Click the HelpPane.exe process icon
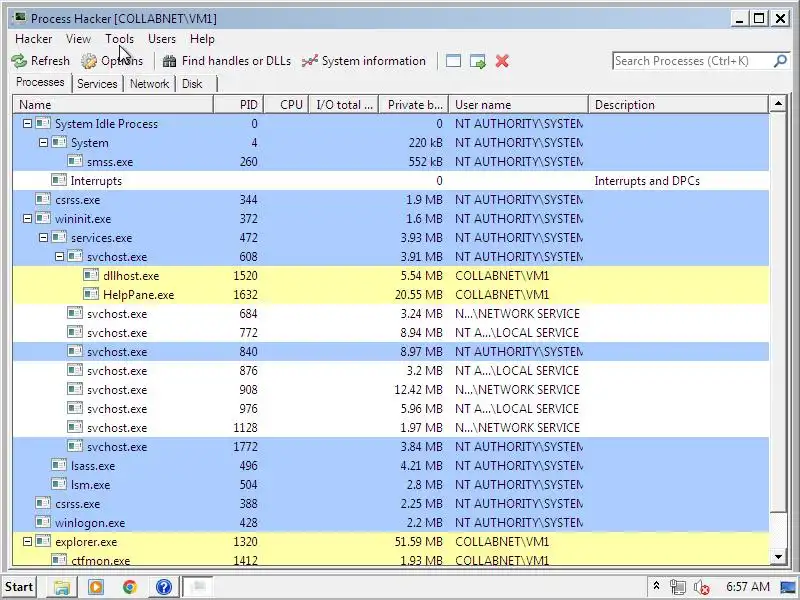This screenshot has width=800, height=600. coord(91,294)
